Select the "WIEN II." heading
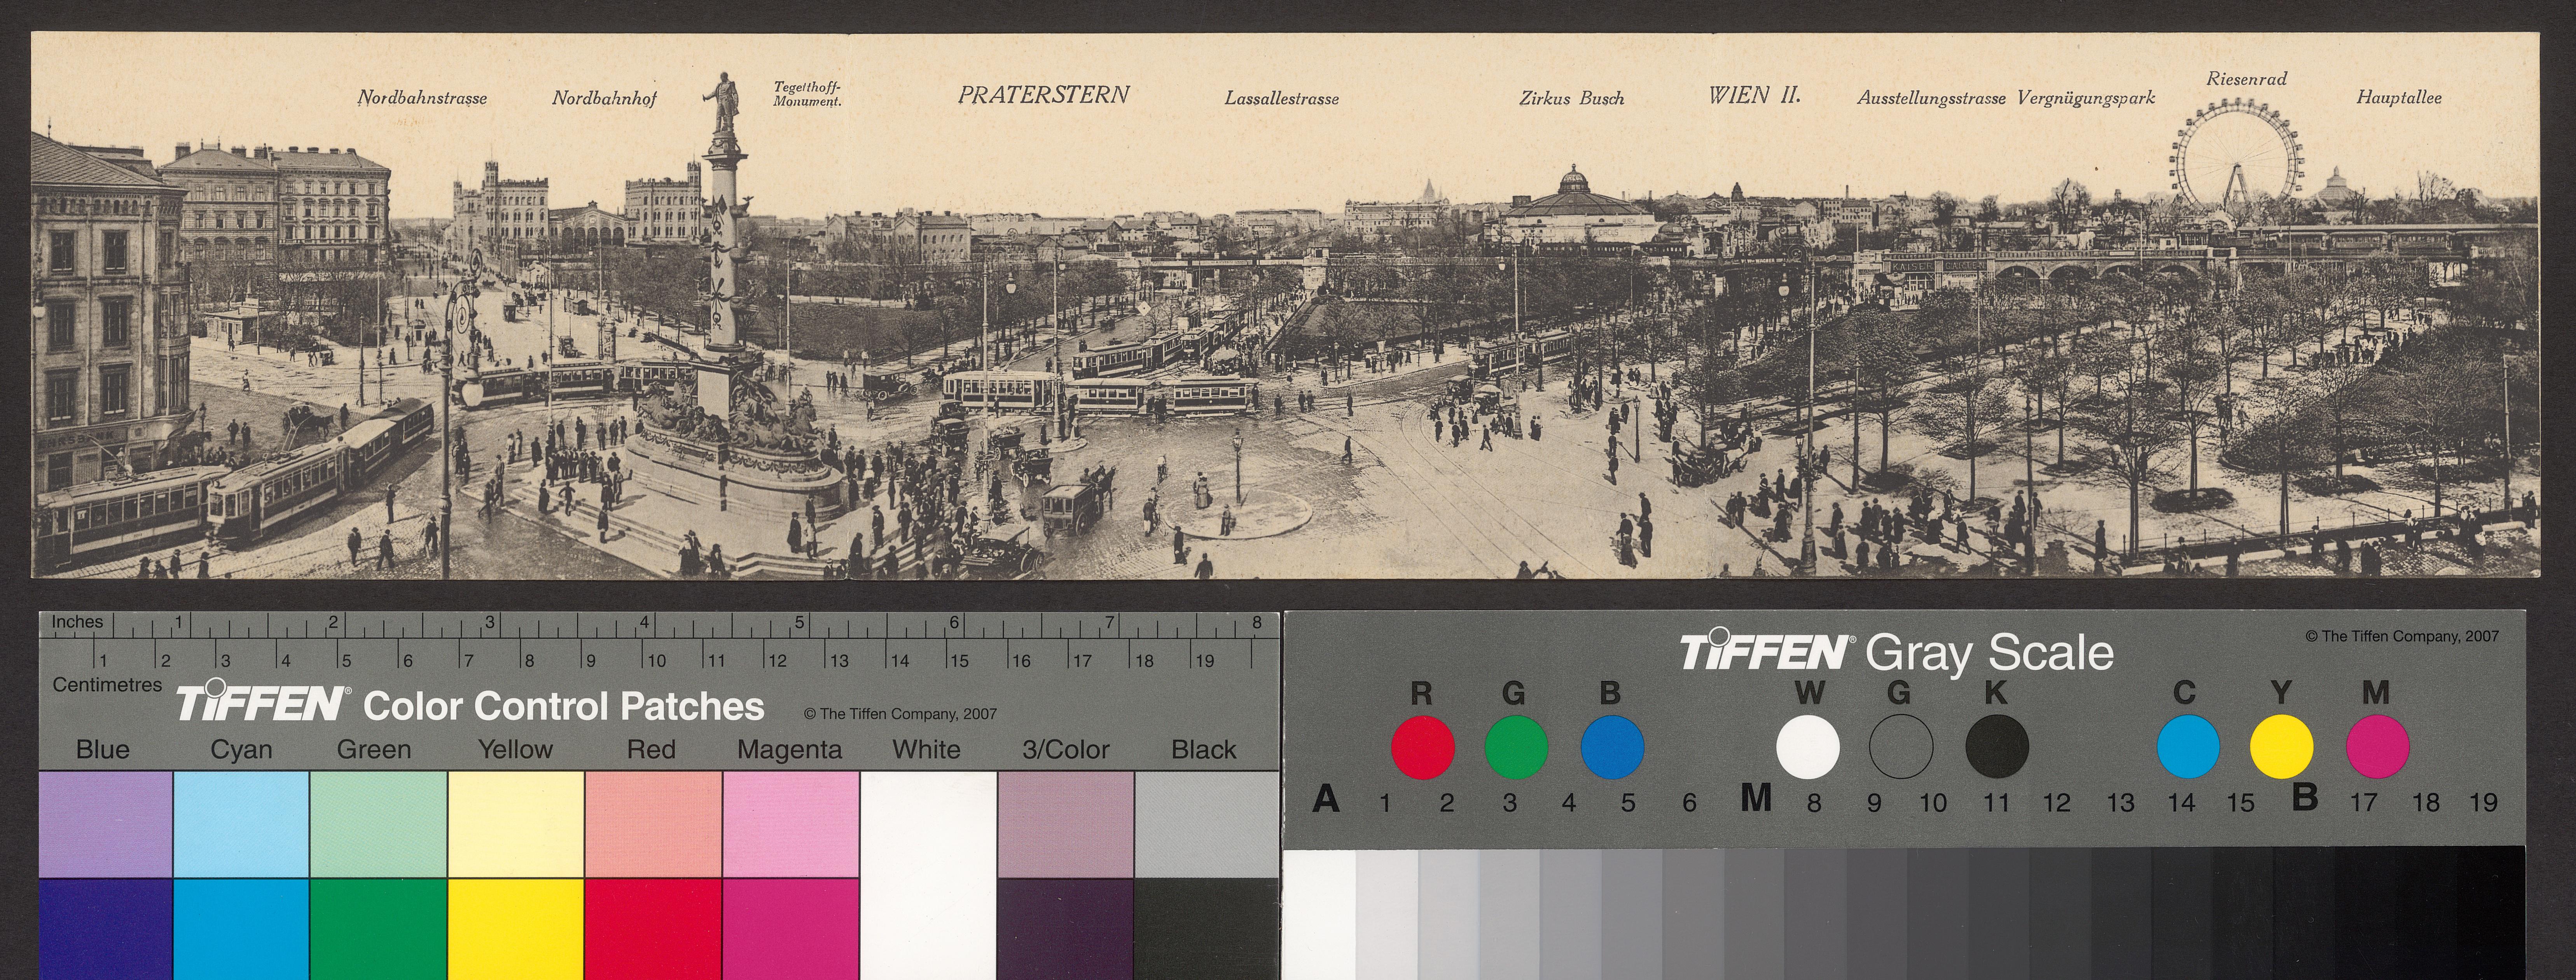2576x980 pixels. click(1754, 95)
